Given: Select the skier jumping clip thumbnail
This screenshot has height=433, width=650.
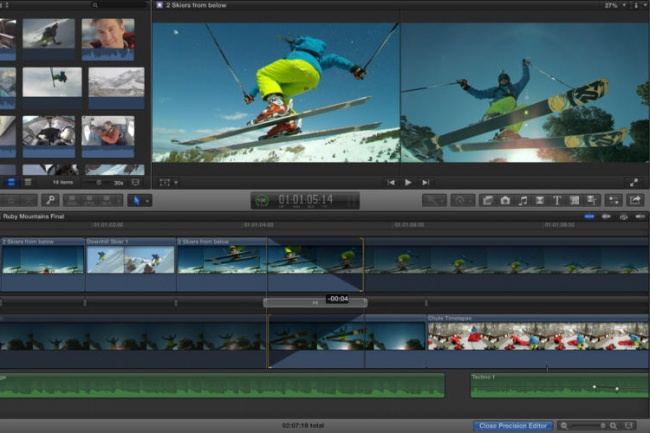Looking at the screenshot, I should point(49,39).
